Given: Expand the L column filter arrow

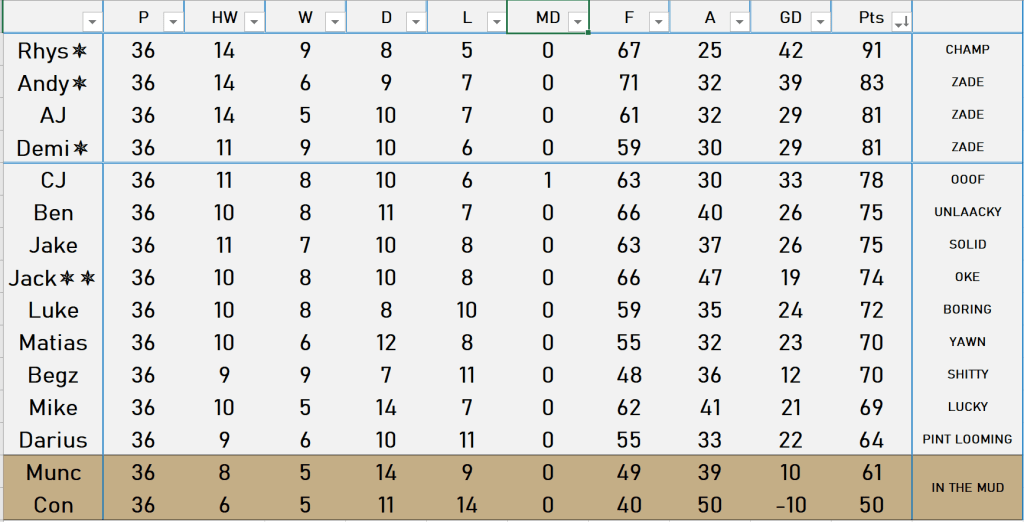Looking at the screenshot, I should tap(496, 21).
